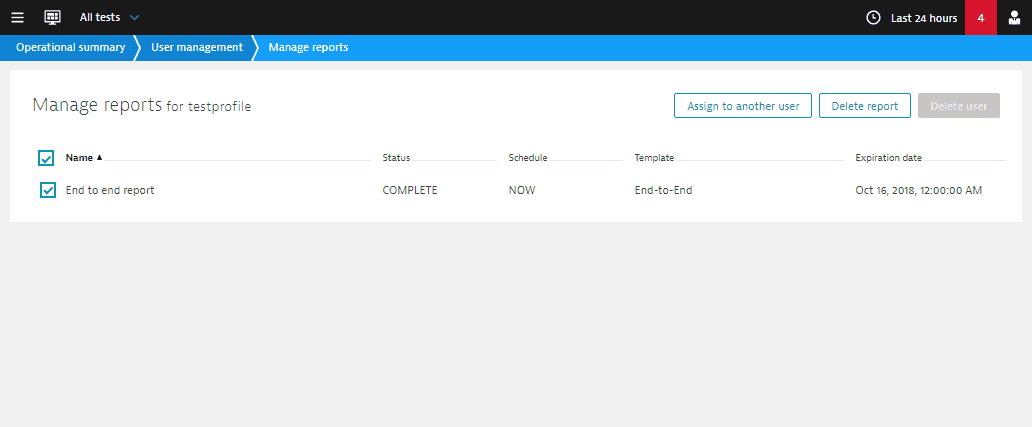Screen dimensions: 1032x427
Task: Toggle the select-all reports checkbox
Action: (46, 159)
